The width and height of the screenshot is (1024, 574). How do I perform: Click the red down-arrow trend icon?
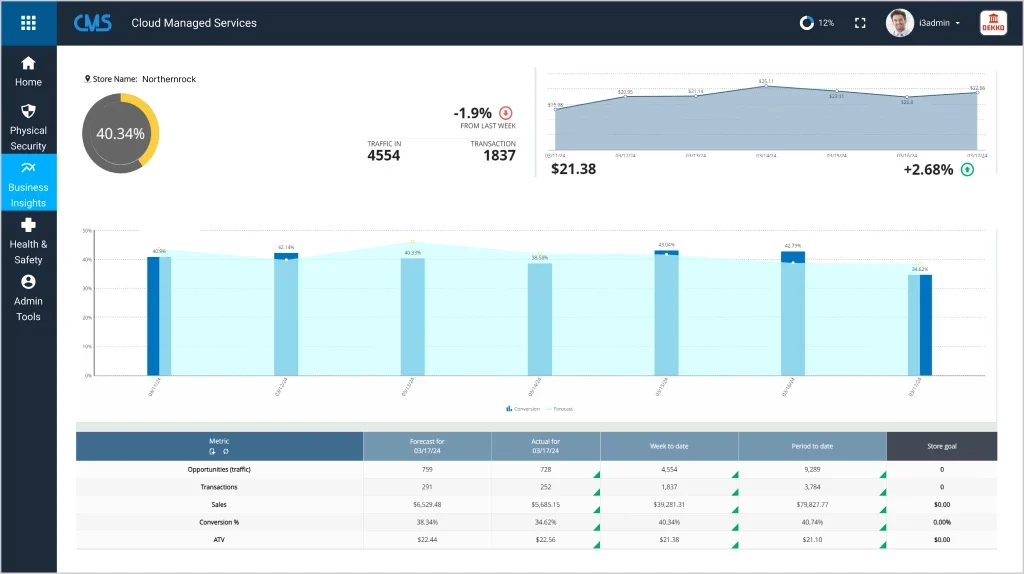[x=505, y=113]
